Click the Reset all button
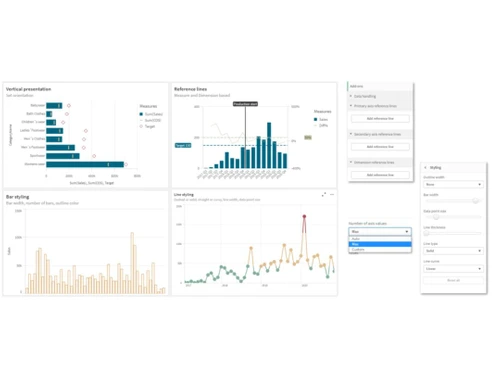500x375 pixels. (453, 280)
